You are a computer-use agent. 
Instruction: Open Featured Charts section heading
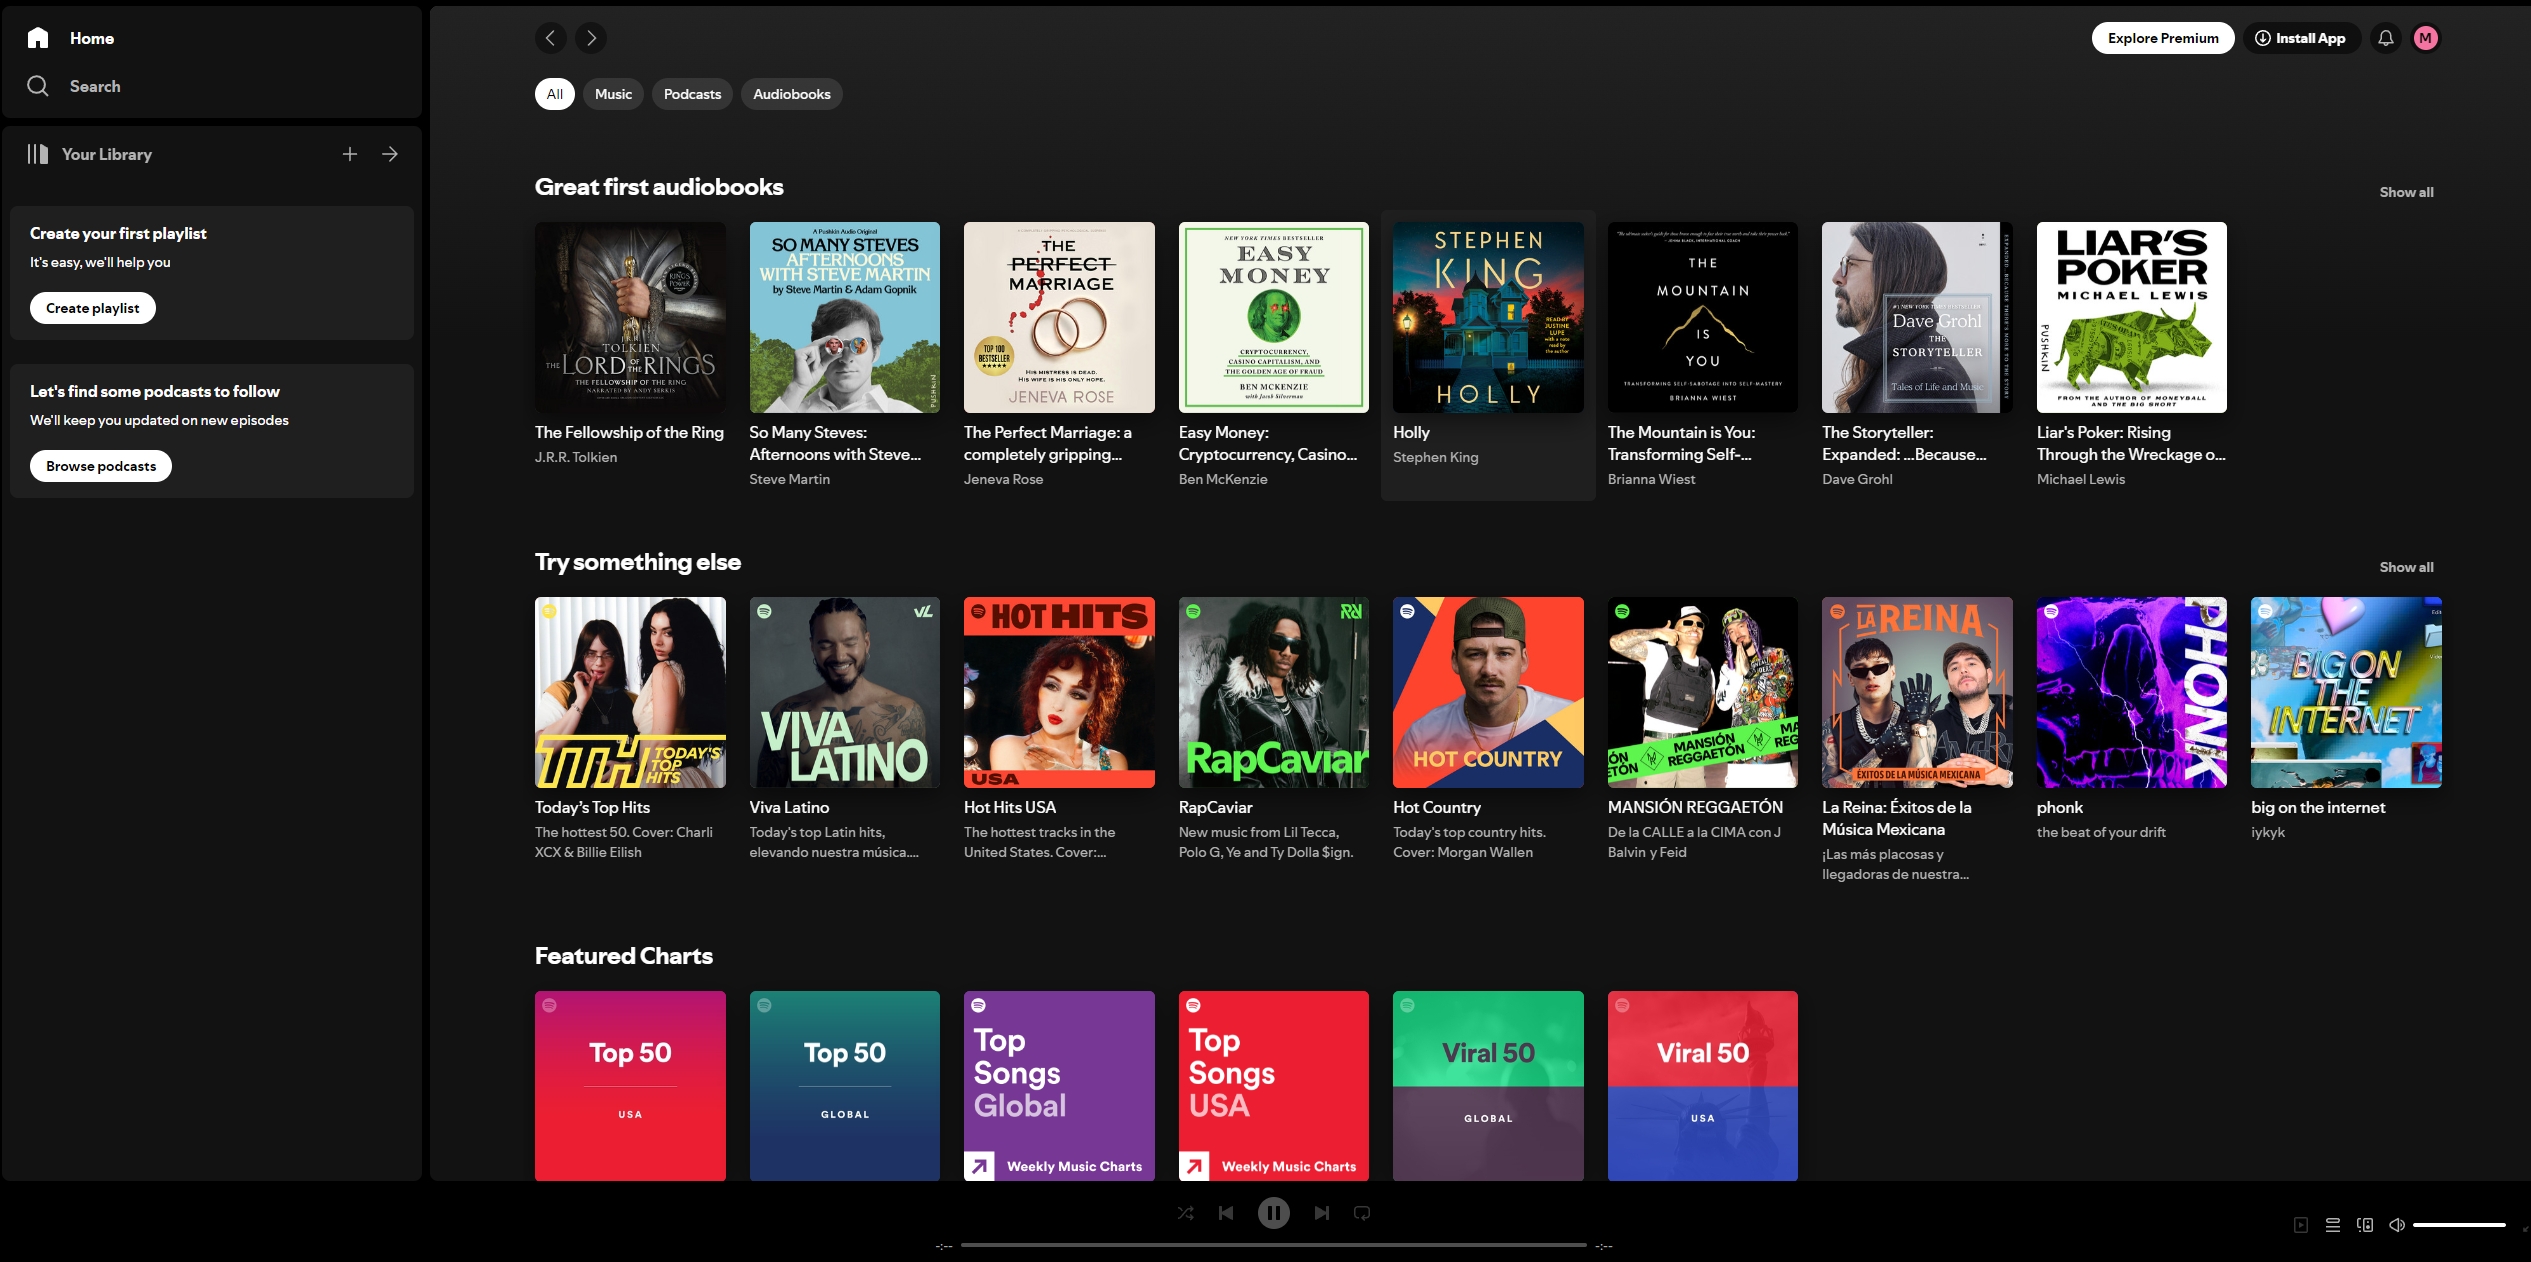(624, 956)
